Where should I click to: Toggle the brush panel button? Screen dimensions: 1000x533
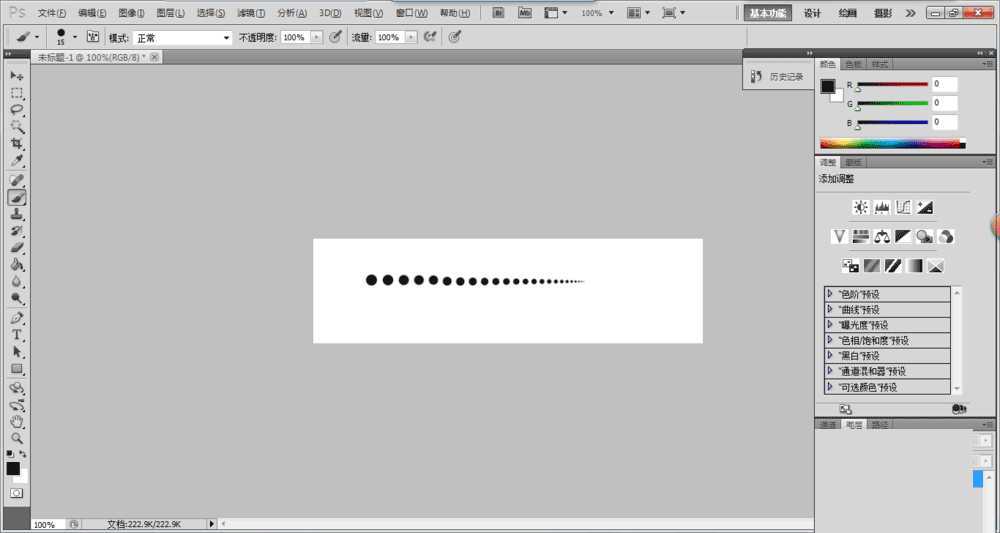click(93, 37)
